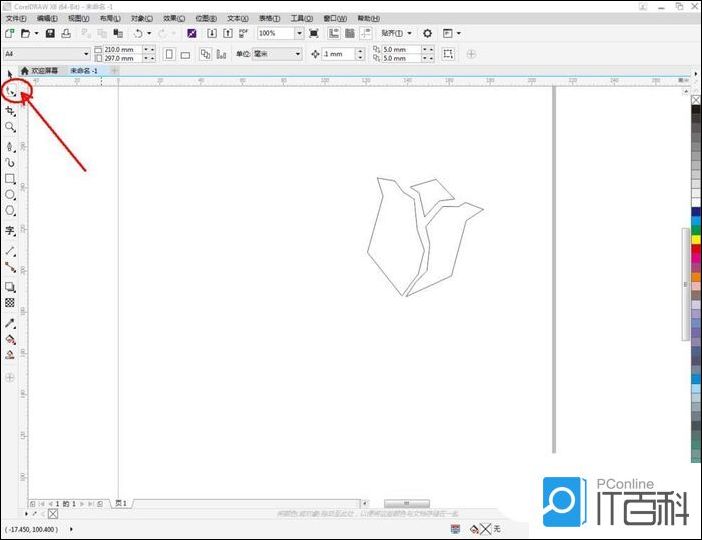702x540 pixels.
Task: Choose the Polygon tool
Action: 10,210
